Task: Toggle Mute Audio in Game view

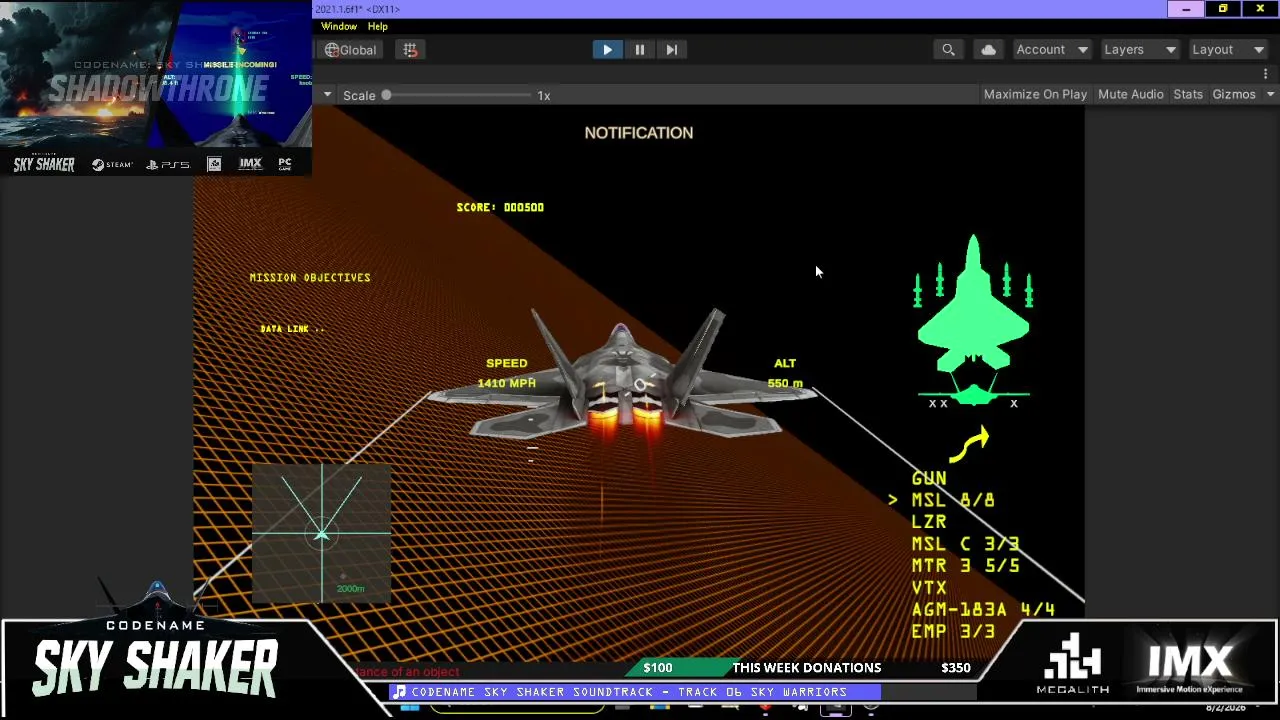Action: [1131, 94]
